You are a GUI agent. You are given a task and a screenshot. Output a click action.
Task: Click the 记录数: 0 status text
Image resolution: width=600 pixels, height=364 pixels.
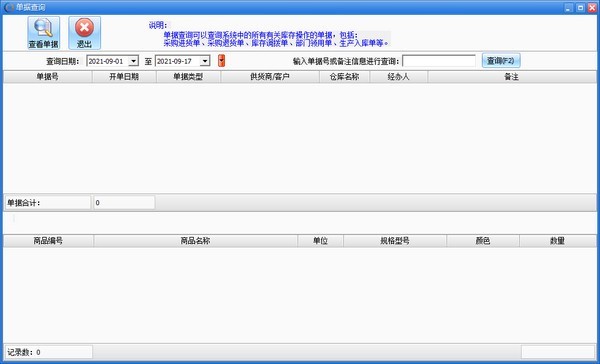[x=24, y=352]
